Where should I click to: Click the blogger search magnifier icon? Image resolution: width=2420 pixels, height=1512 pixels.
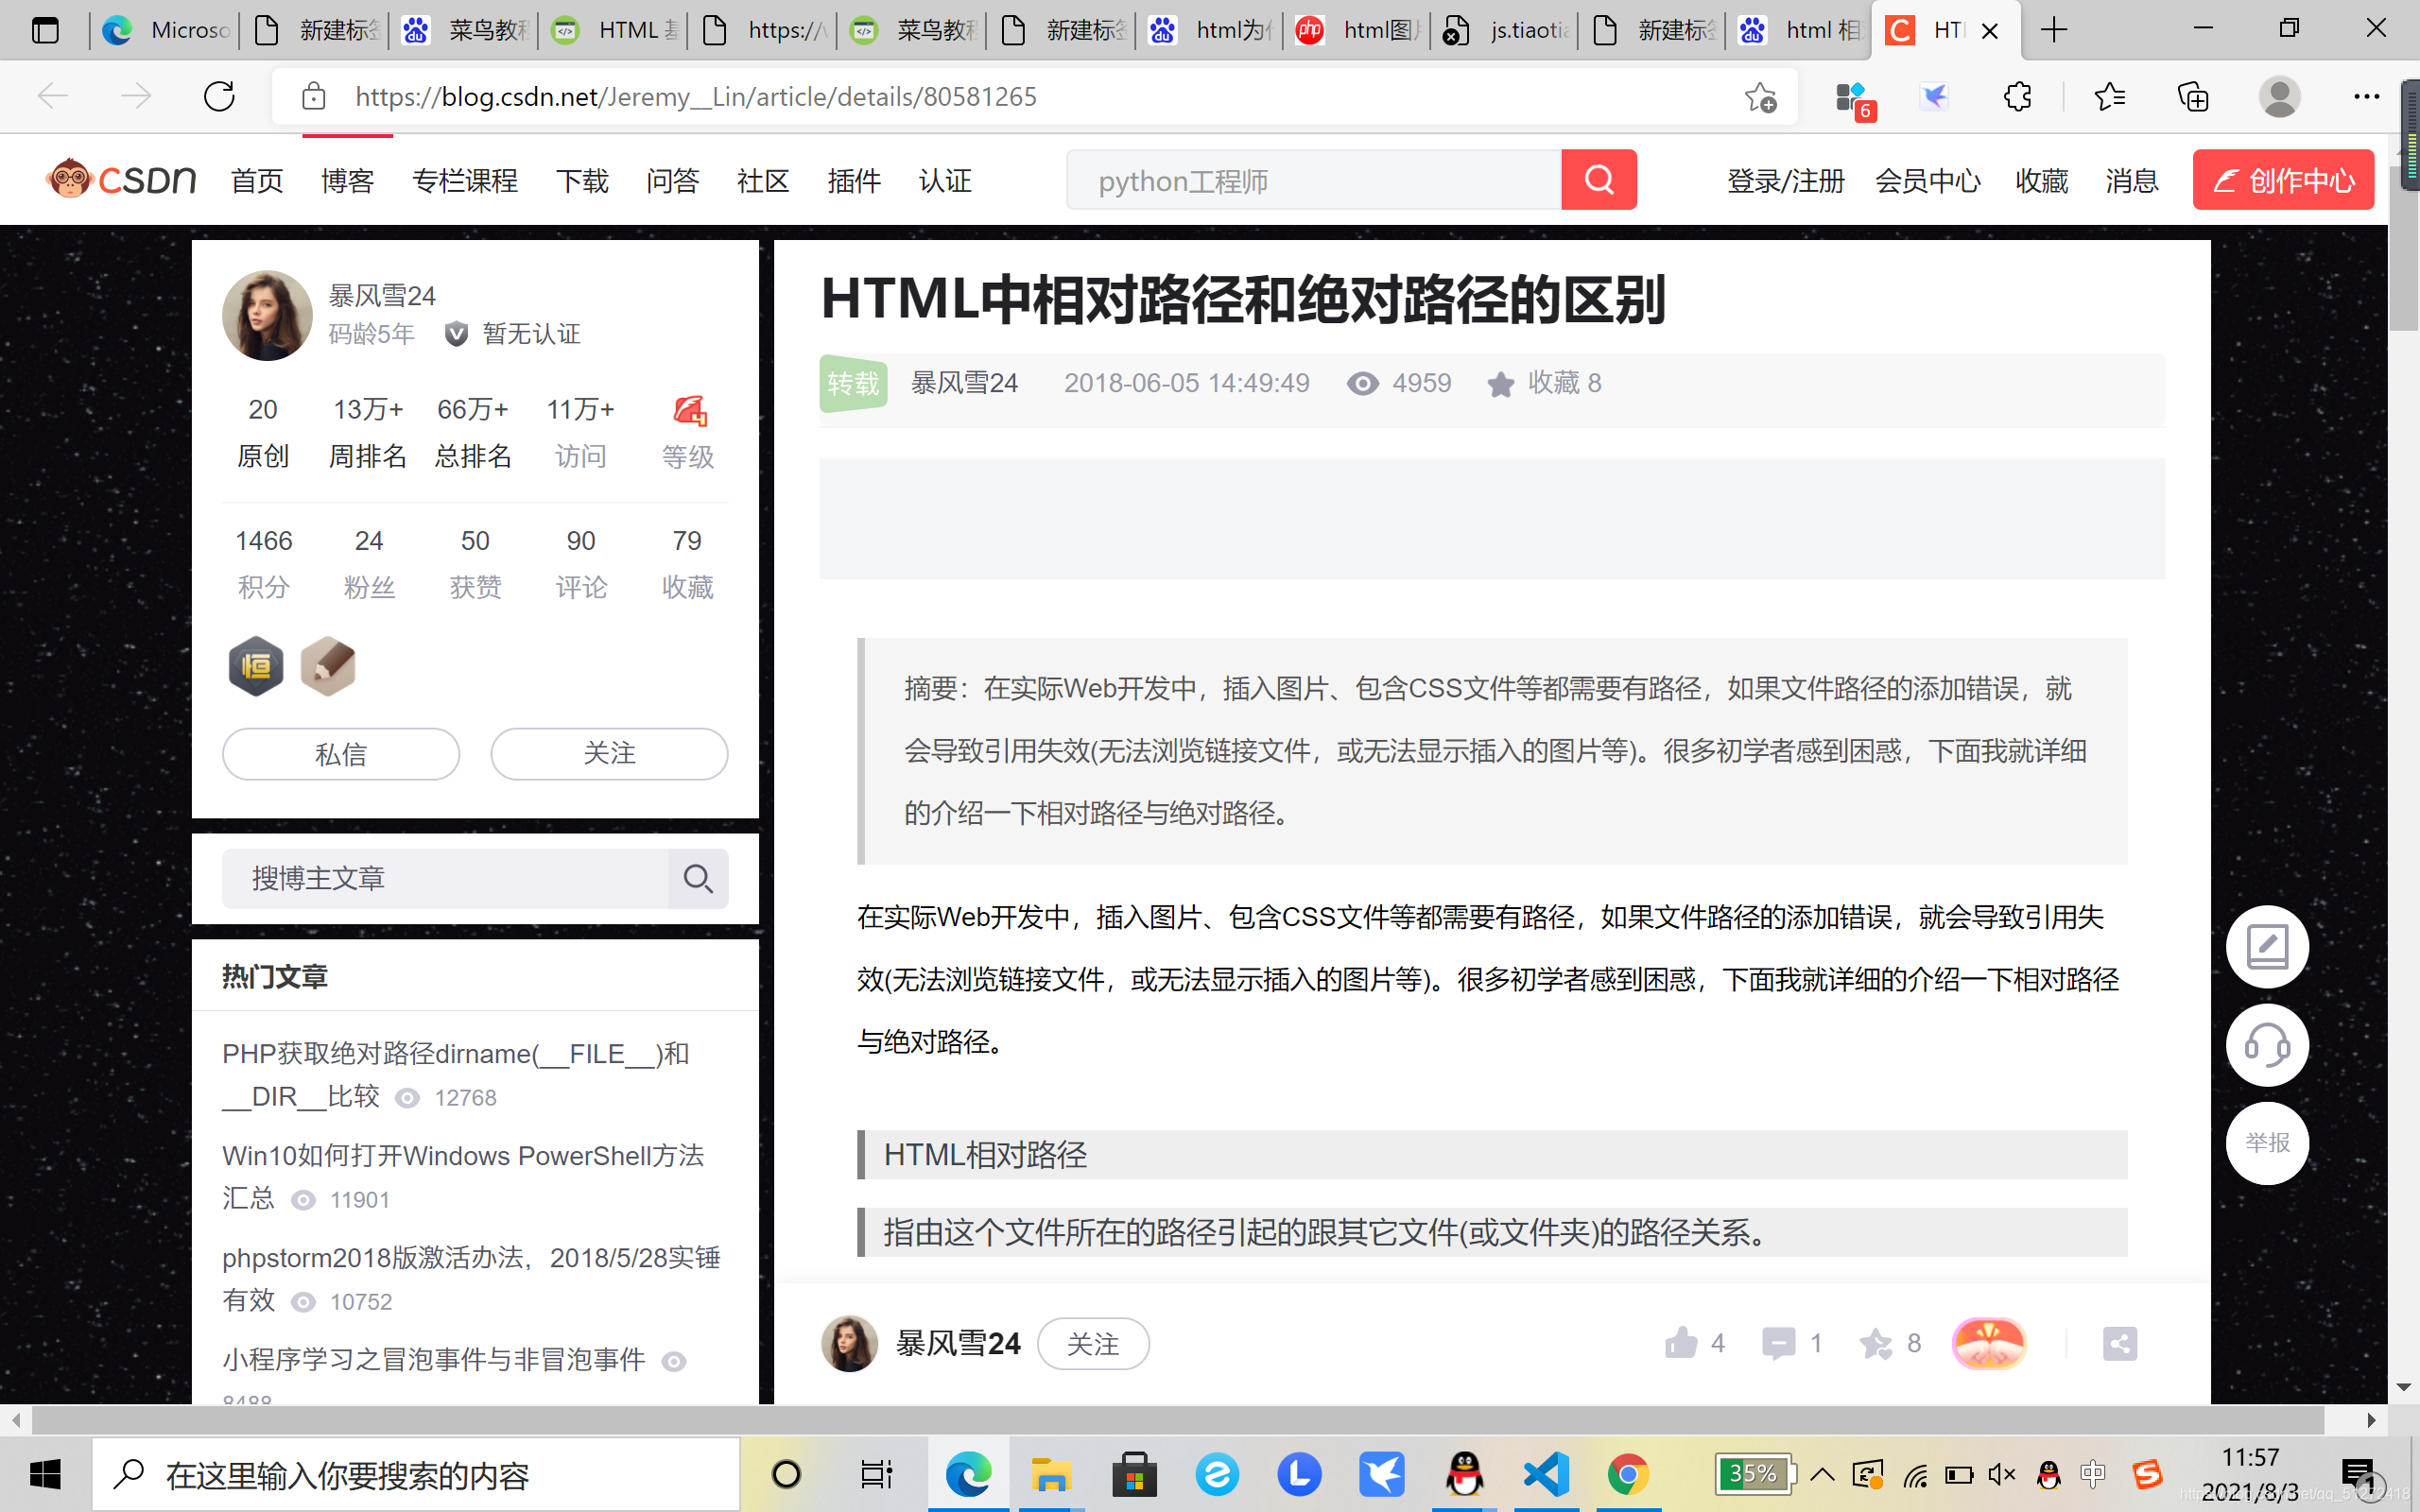click(x=698, y=879)
